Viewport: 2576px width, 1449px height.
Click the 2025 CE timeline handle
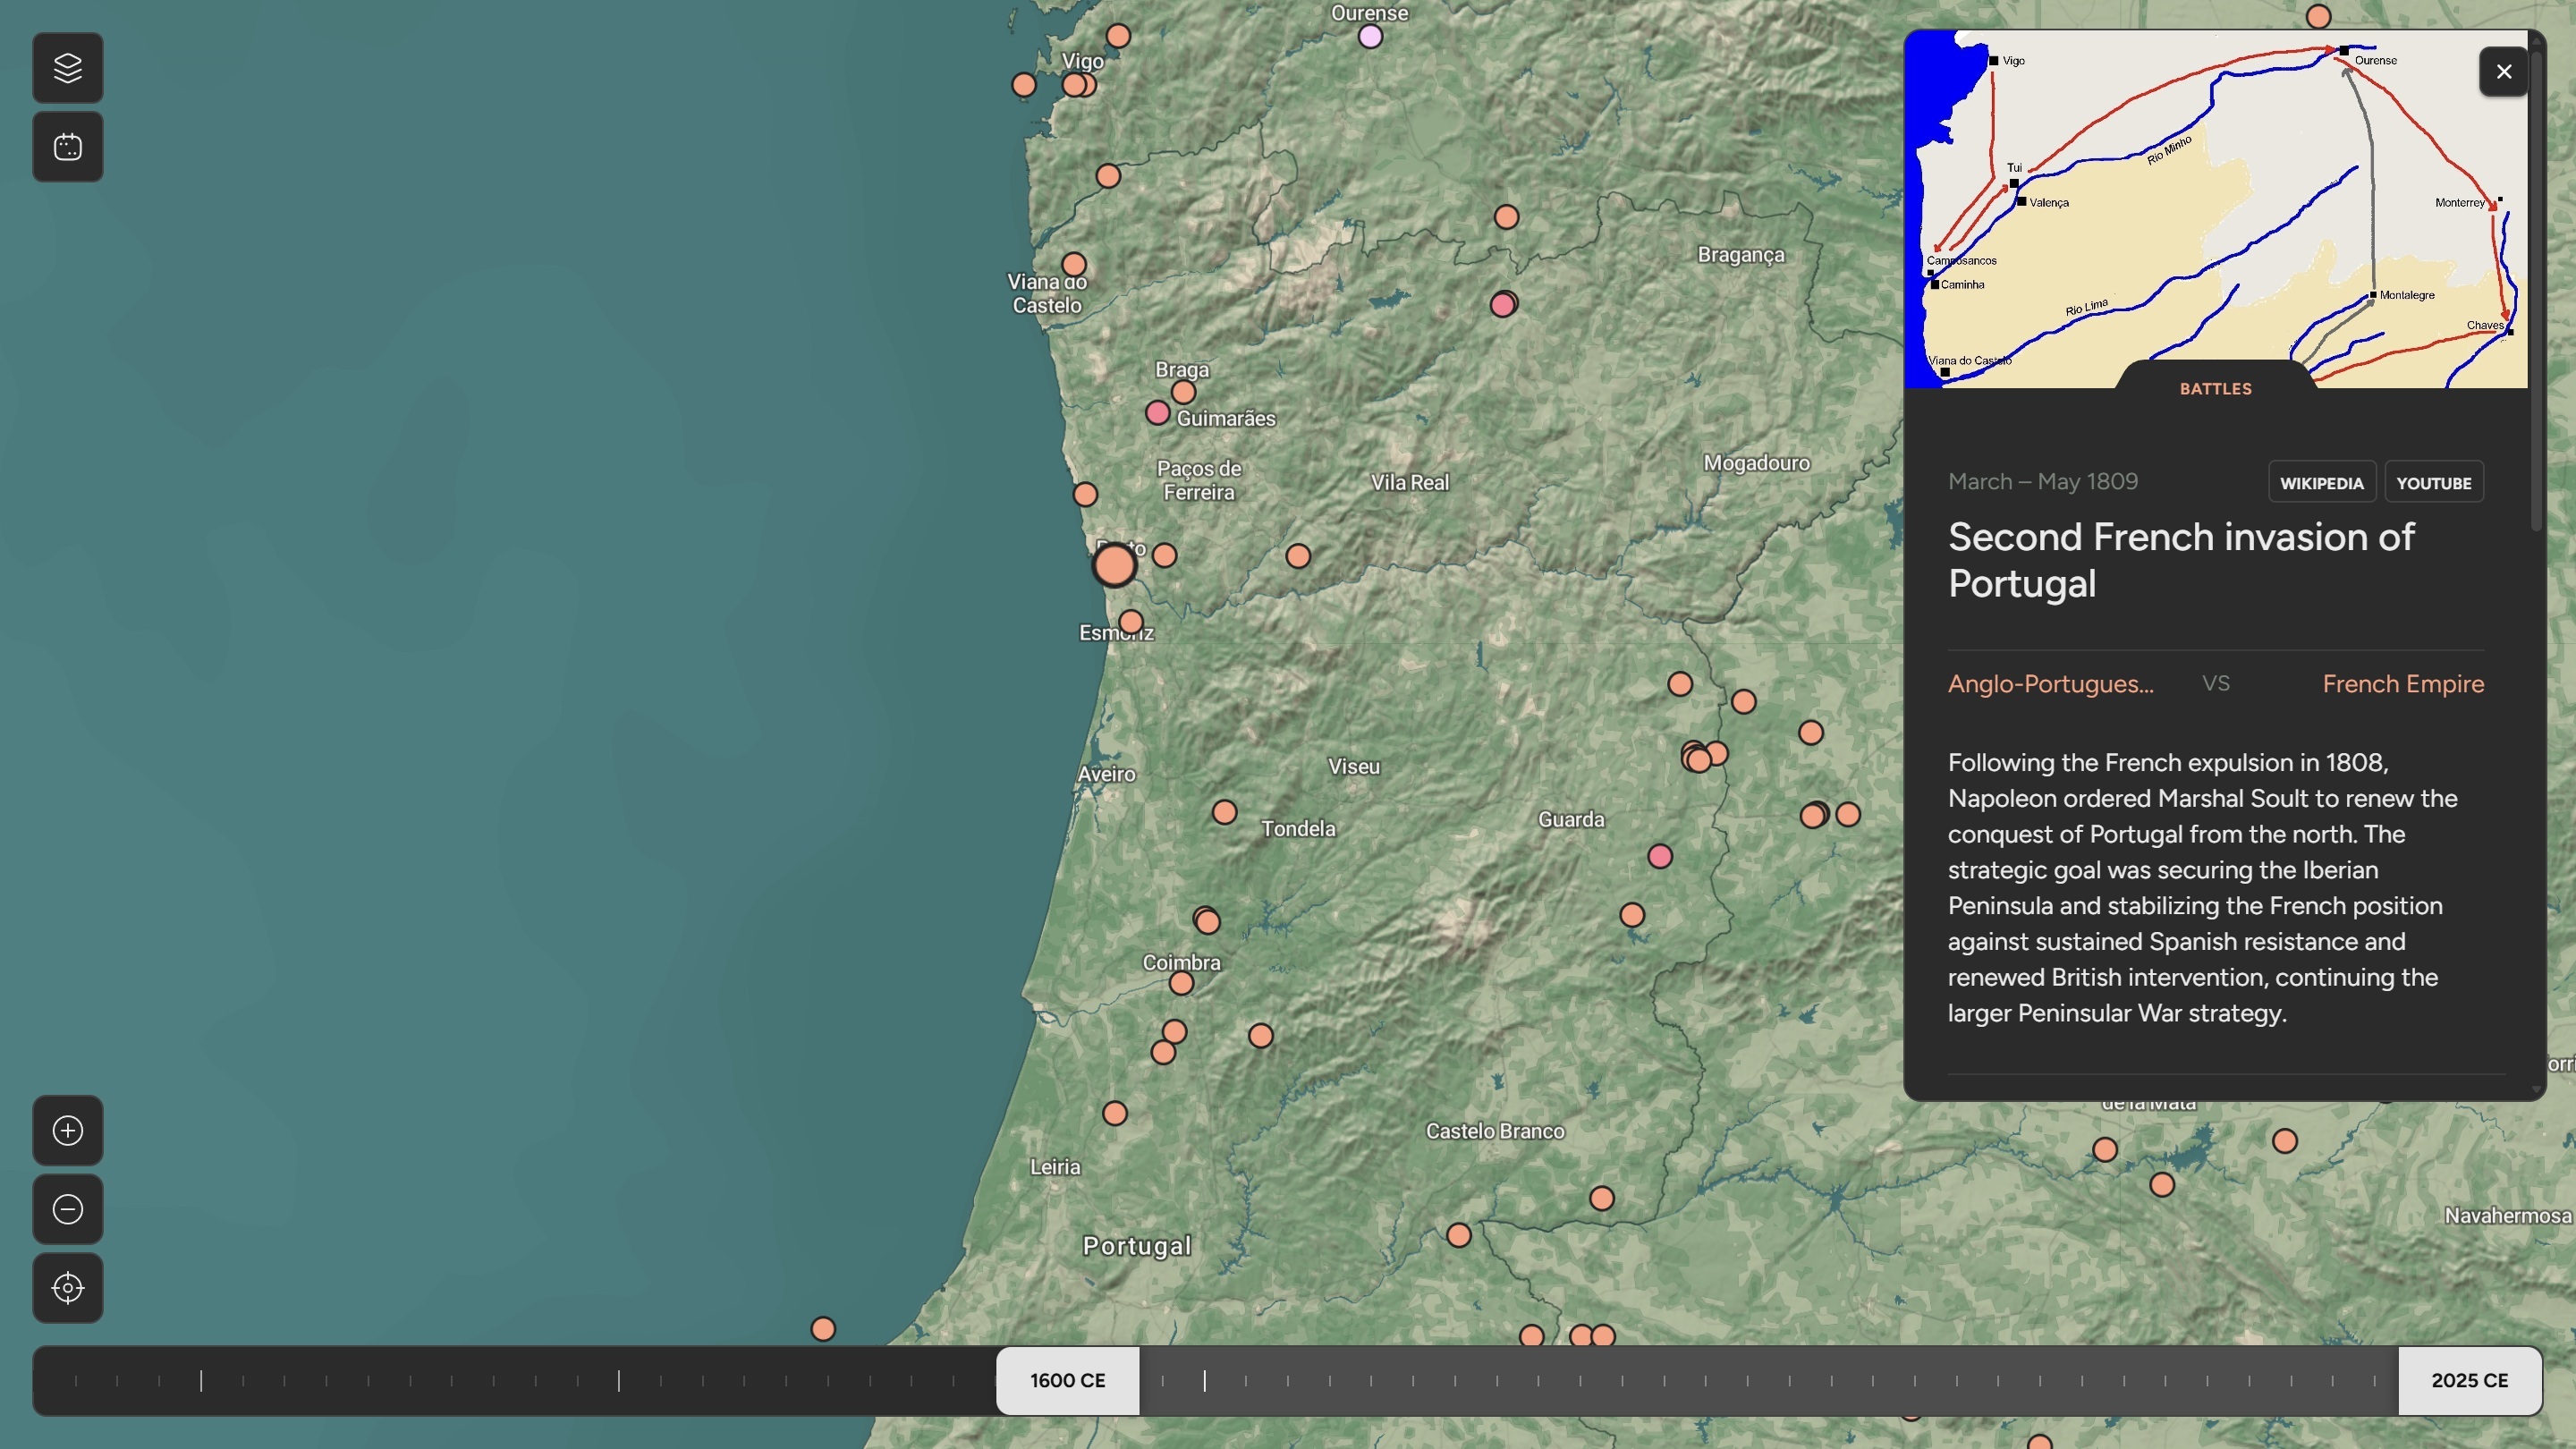(2469, 1380)
